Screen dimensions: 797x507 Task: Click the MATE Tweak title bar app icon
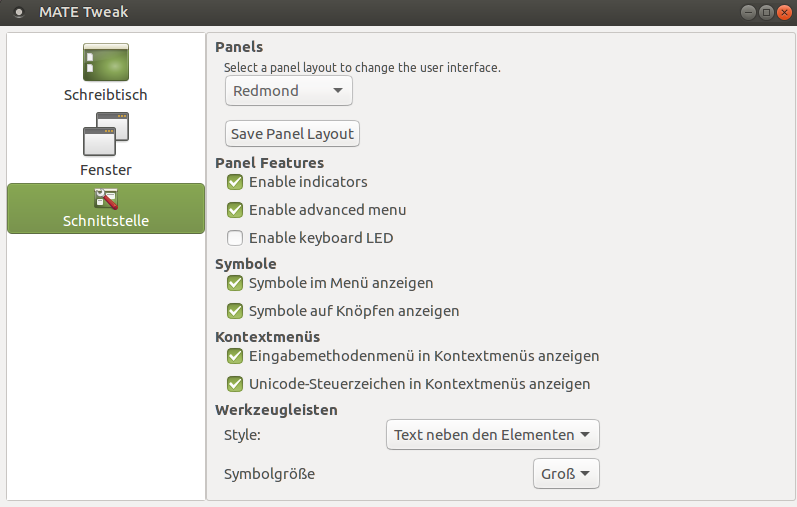tap(19, 12)
